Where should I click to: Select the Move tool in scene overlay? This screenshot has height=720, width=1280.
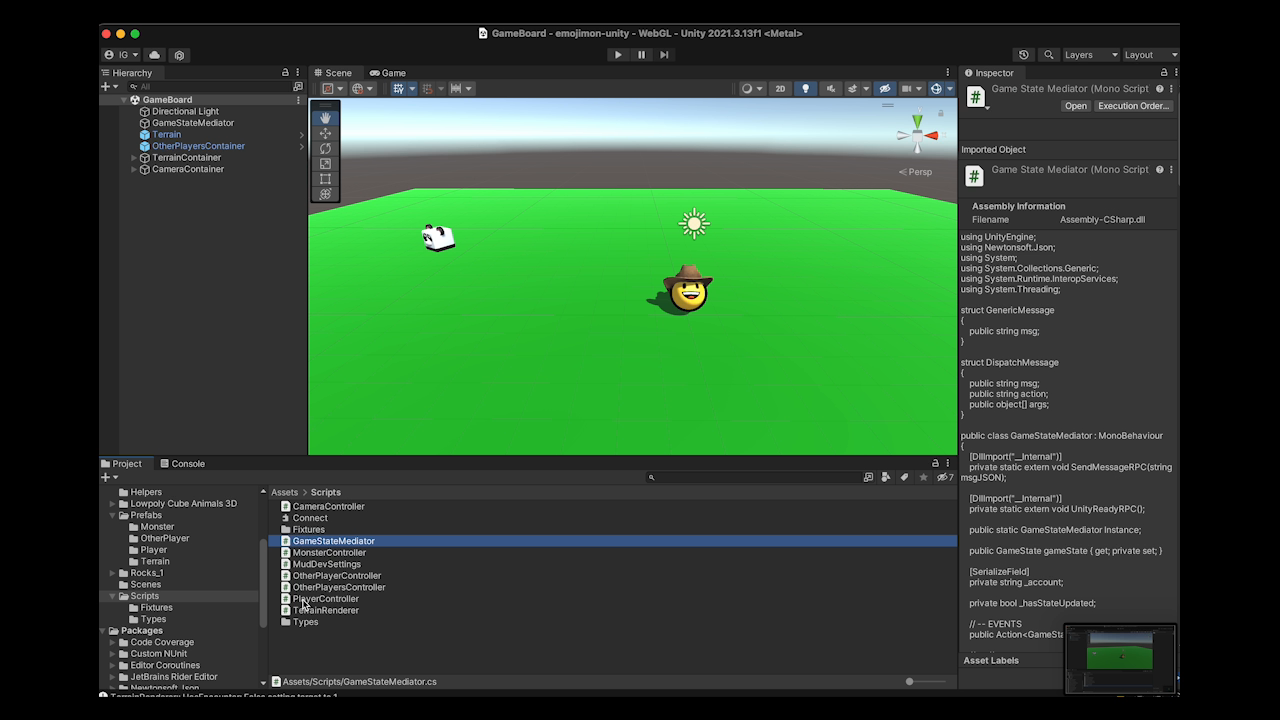coord(325,133)
